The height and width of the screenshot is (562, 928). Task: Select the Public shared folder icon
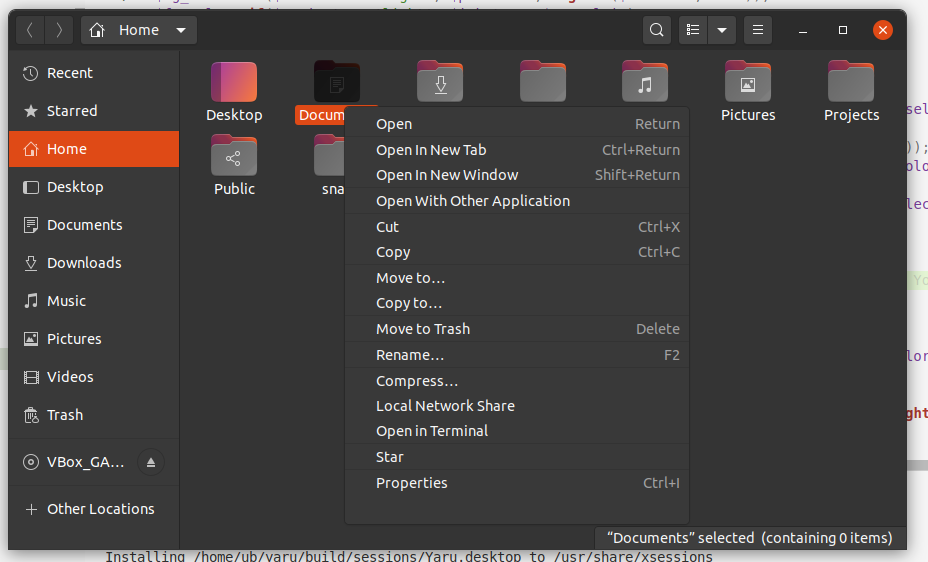234,156
